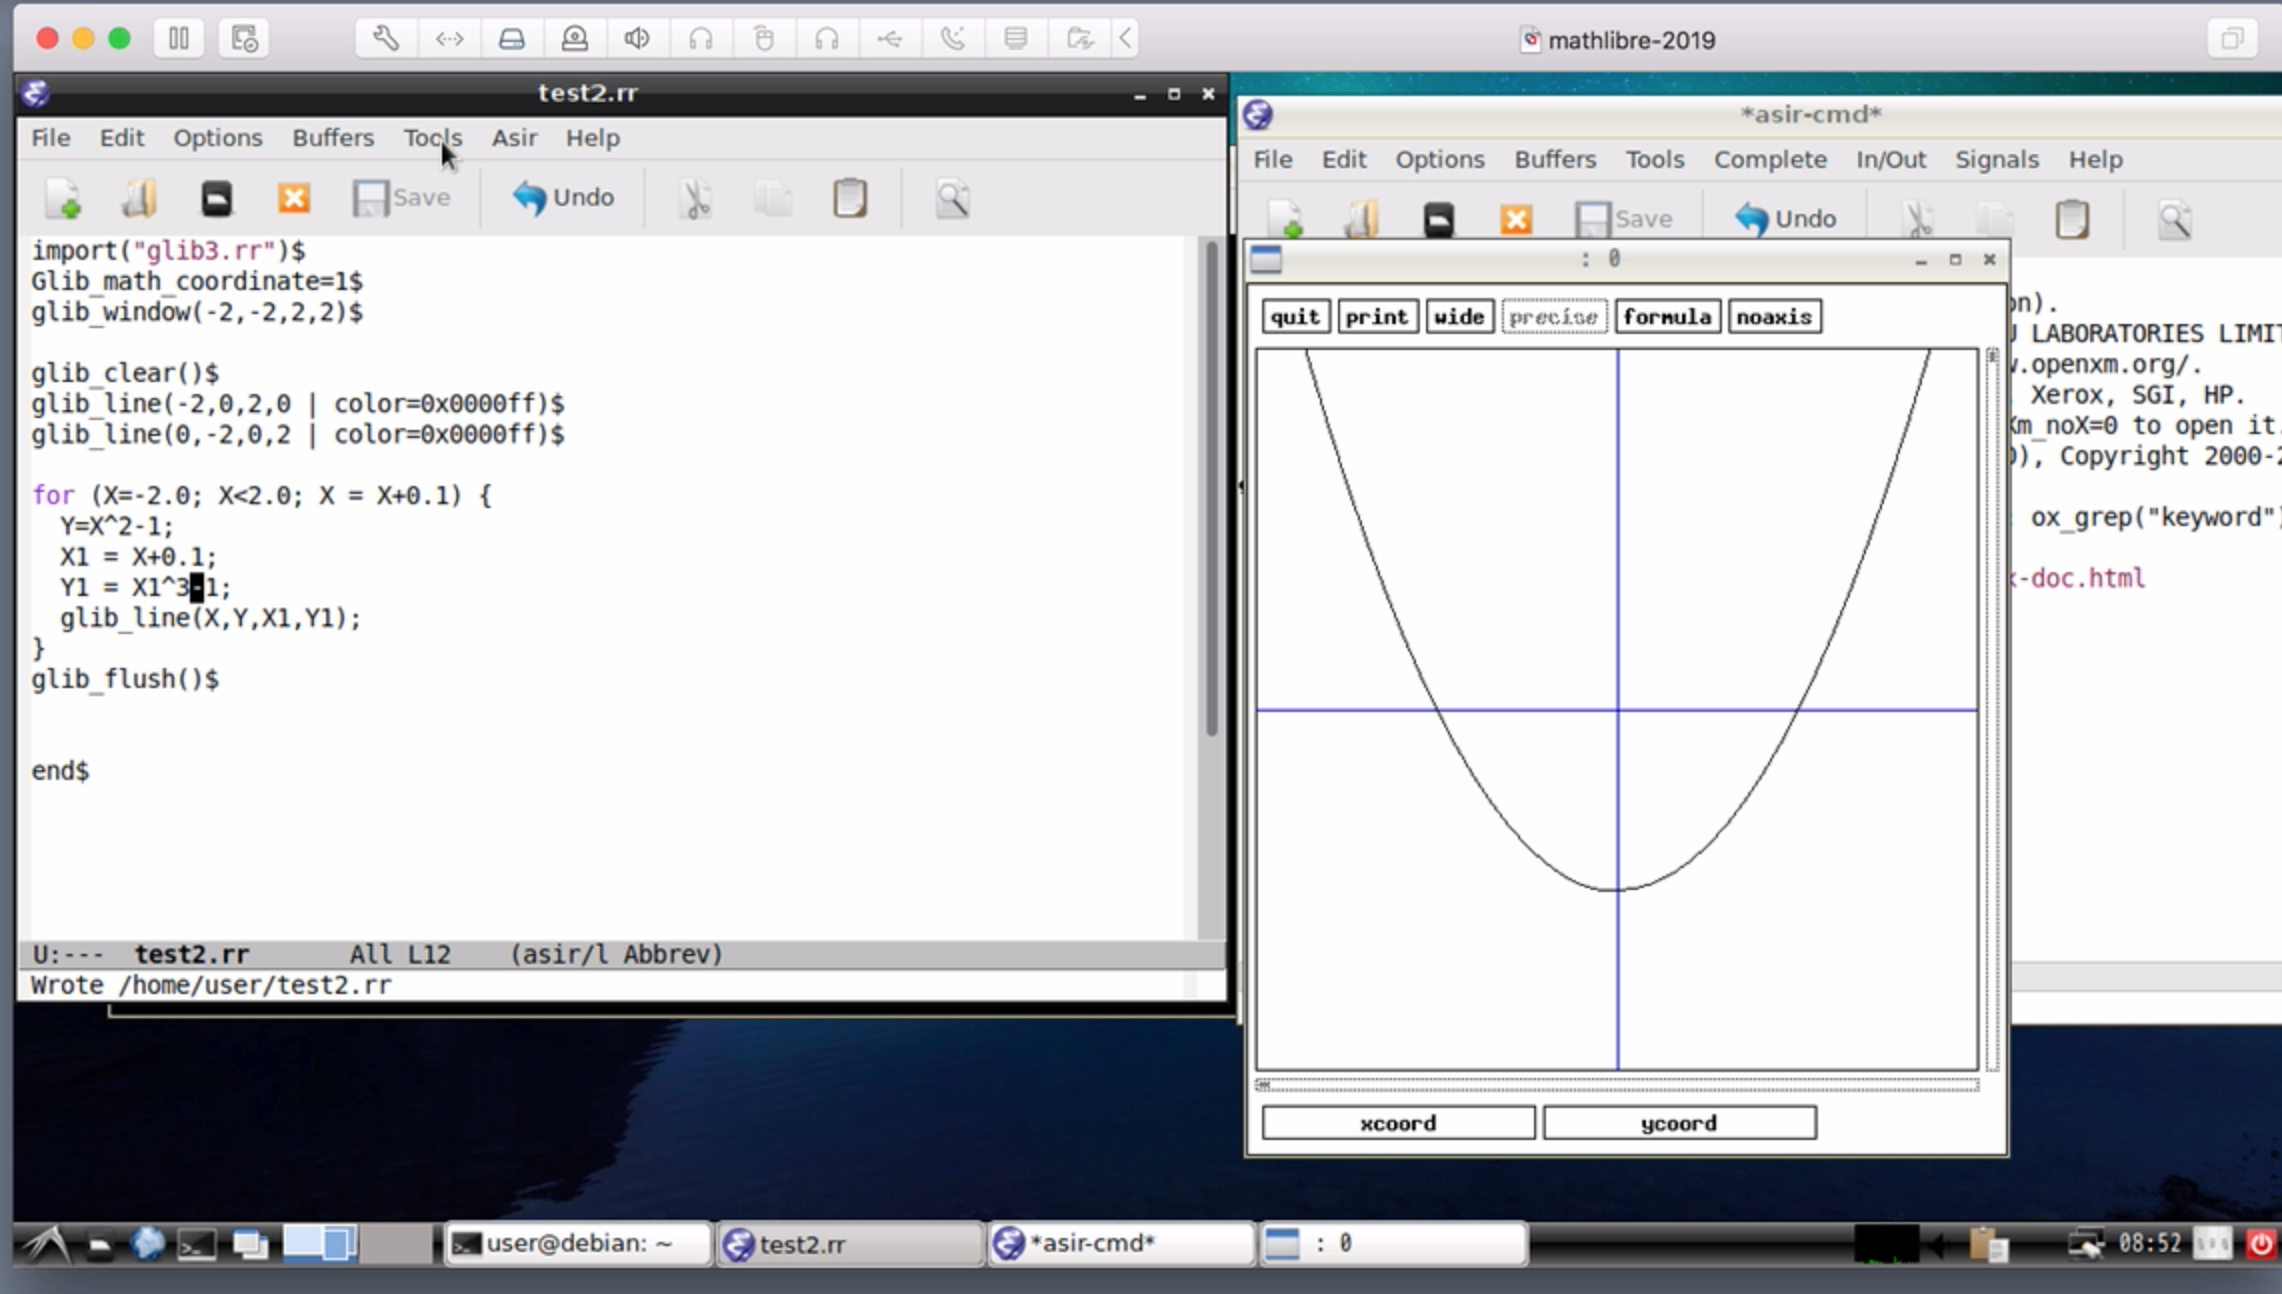2282x1294 pixels.
Task: Click the orange X kill-buffer icon in asir-cmd
Action: (1515, 219)
